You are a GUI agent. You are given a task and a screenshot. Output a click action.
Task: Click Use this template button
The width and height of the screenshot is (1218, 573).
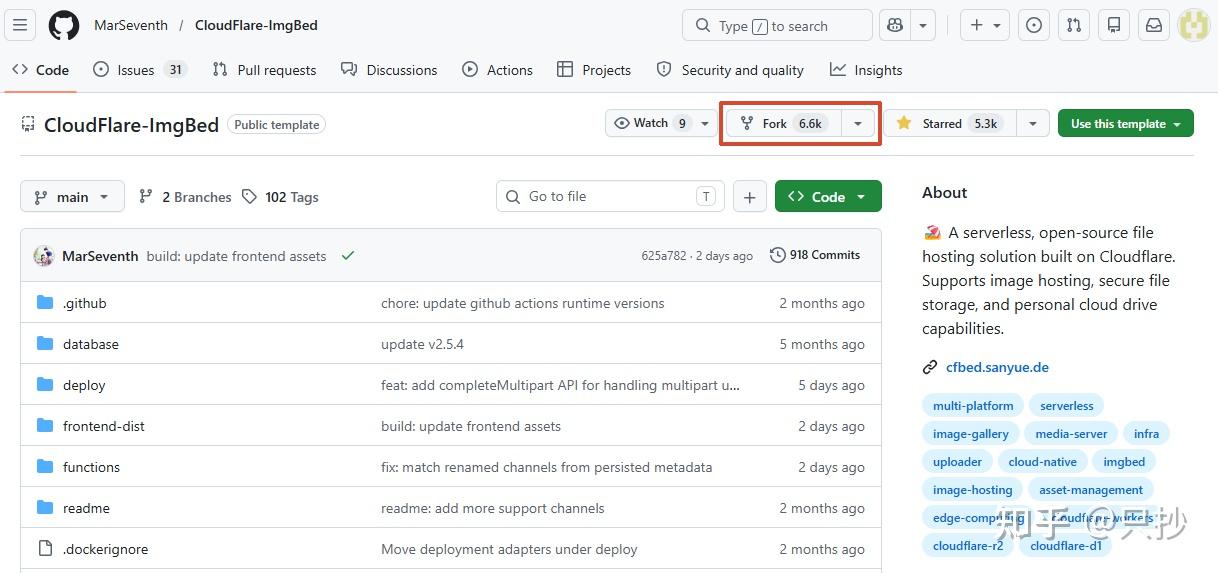pyautogui.click(x=1126, y=123)
